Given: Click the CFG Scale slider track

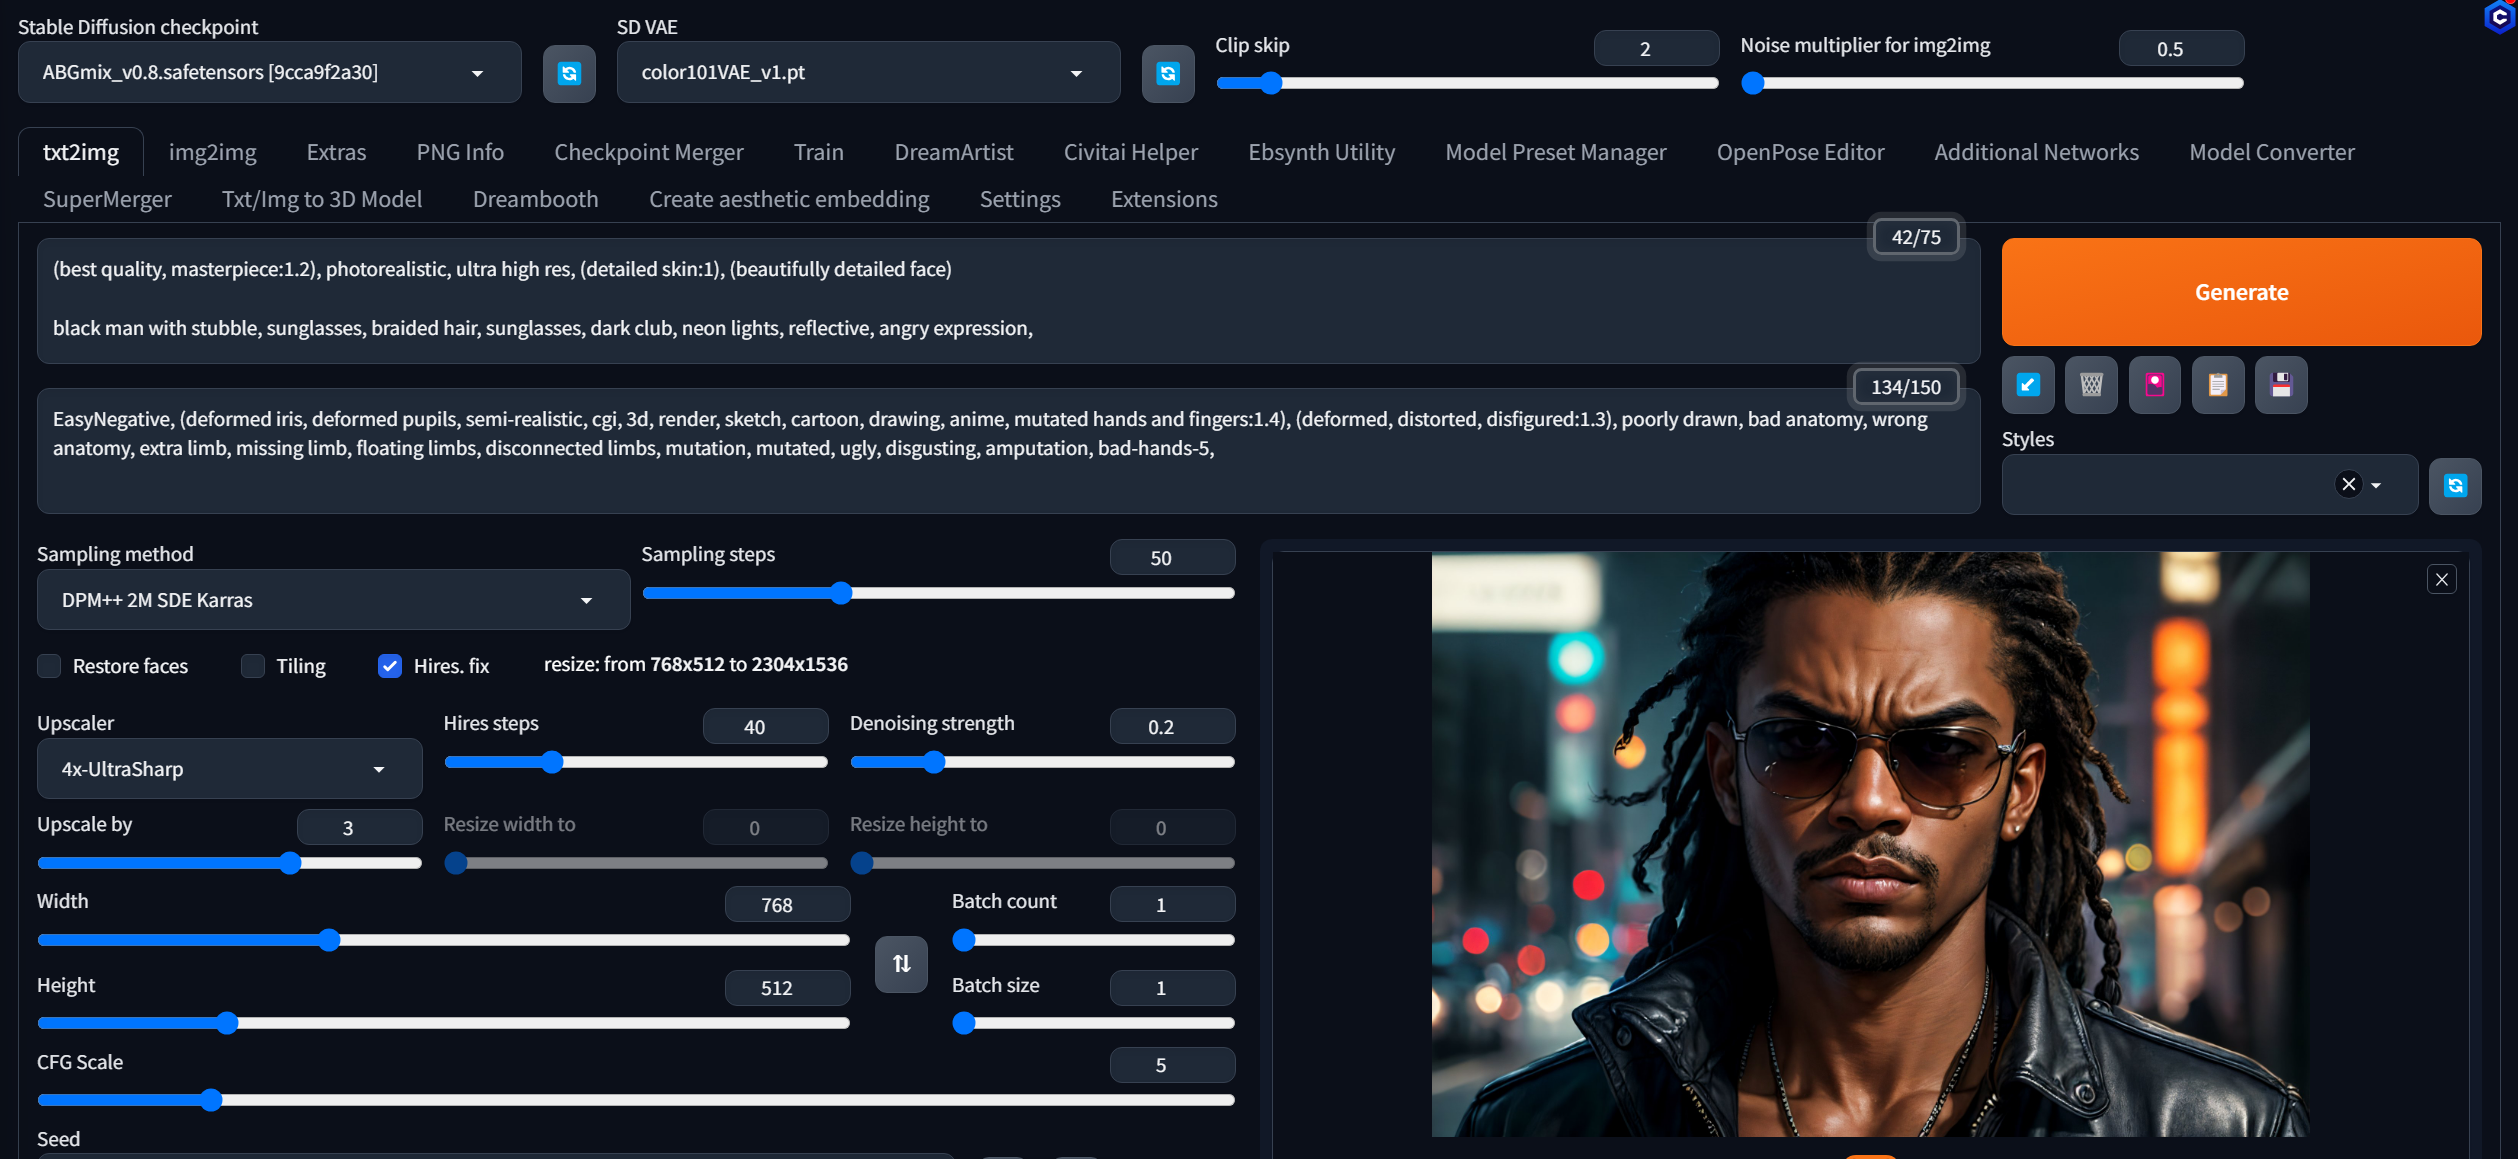Looking at the screenshot, I should tap(635, 1100).
